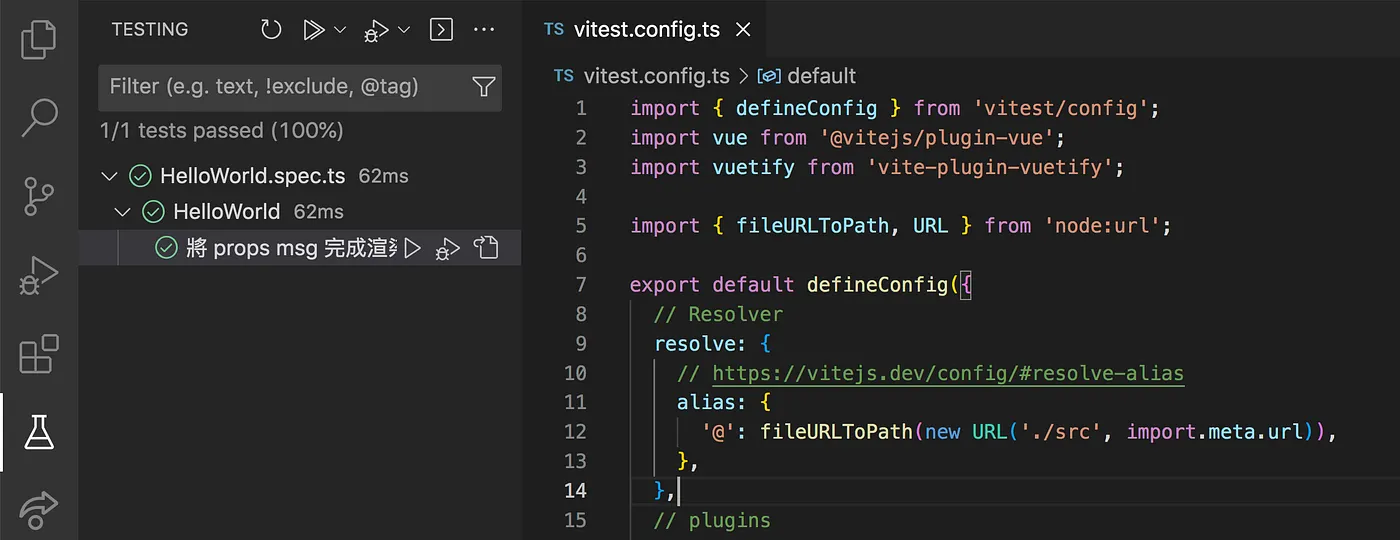
Task: Click passed check icon of HelloWorld suite
Action: click(x=153, y=212)
